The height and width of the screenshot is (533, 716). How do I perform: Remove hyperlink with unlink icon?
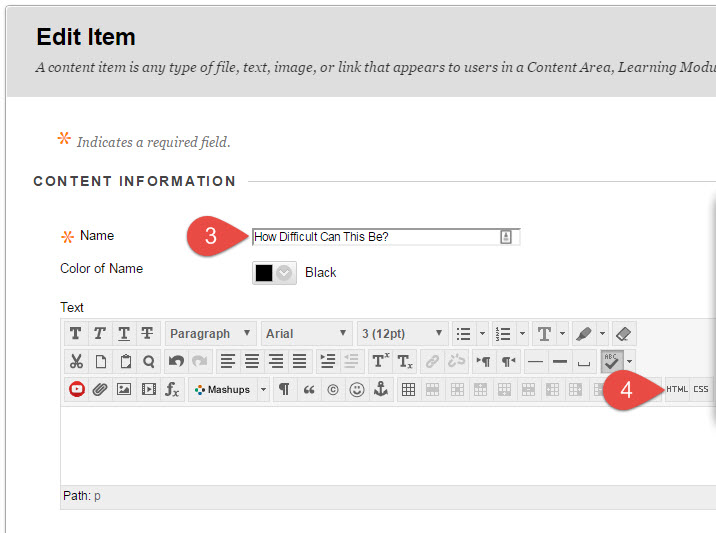456,362
